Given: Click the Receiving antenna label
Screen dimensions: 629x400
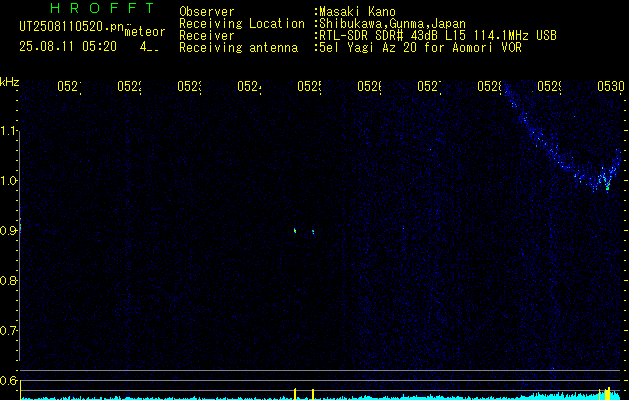Looking at the screenshot, I should pos(238,48).
